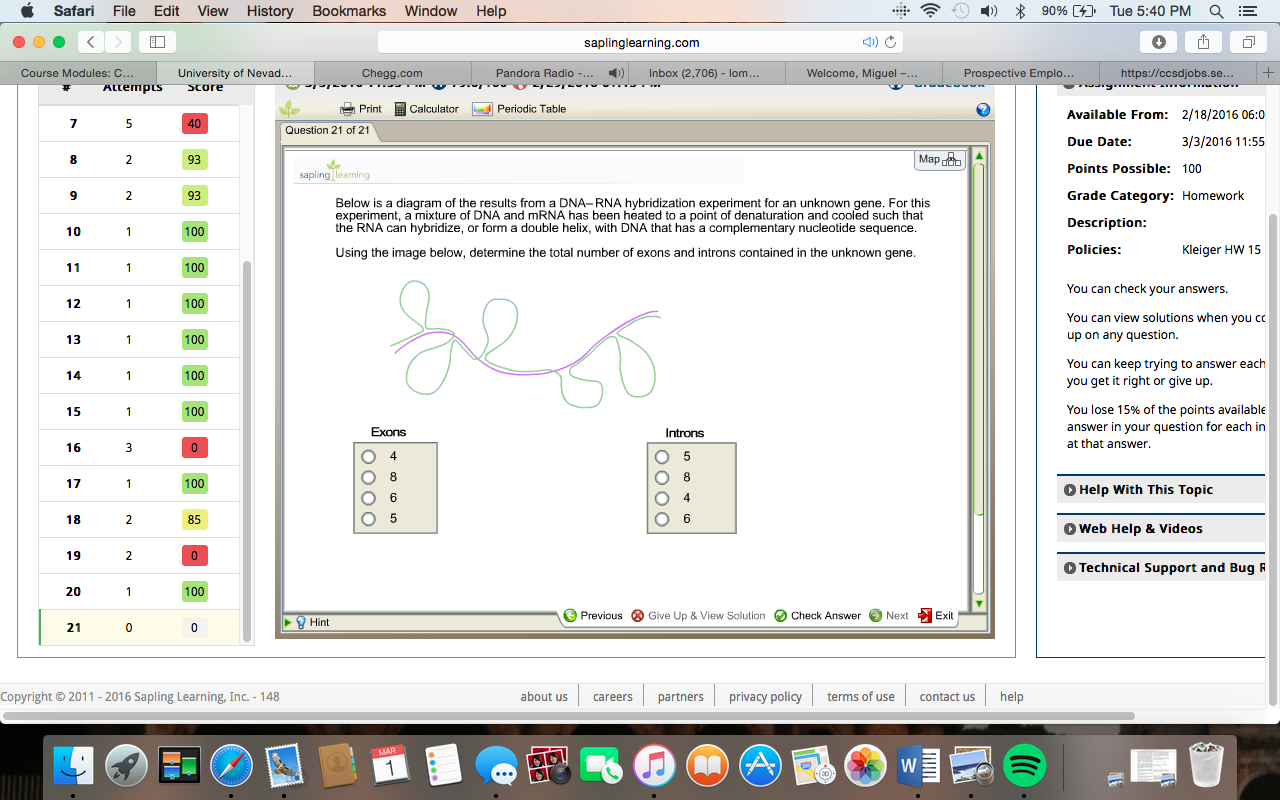
Task: Select 6 exons radio button
Action: click(368, 498)
